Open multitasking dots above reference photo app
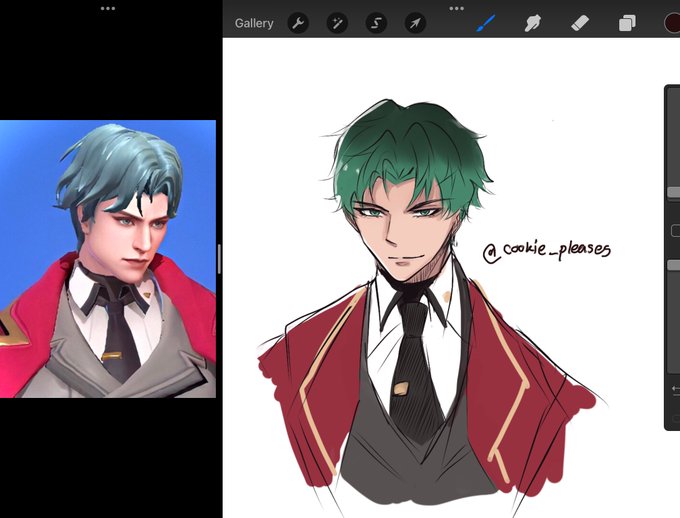The image size is (680, 518). click(108, 8)
